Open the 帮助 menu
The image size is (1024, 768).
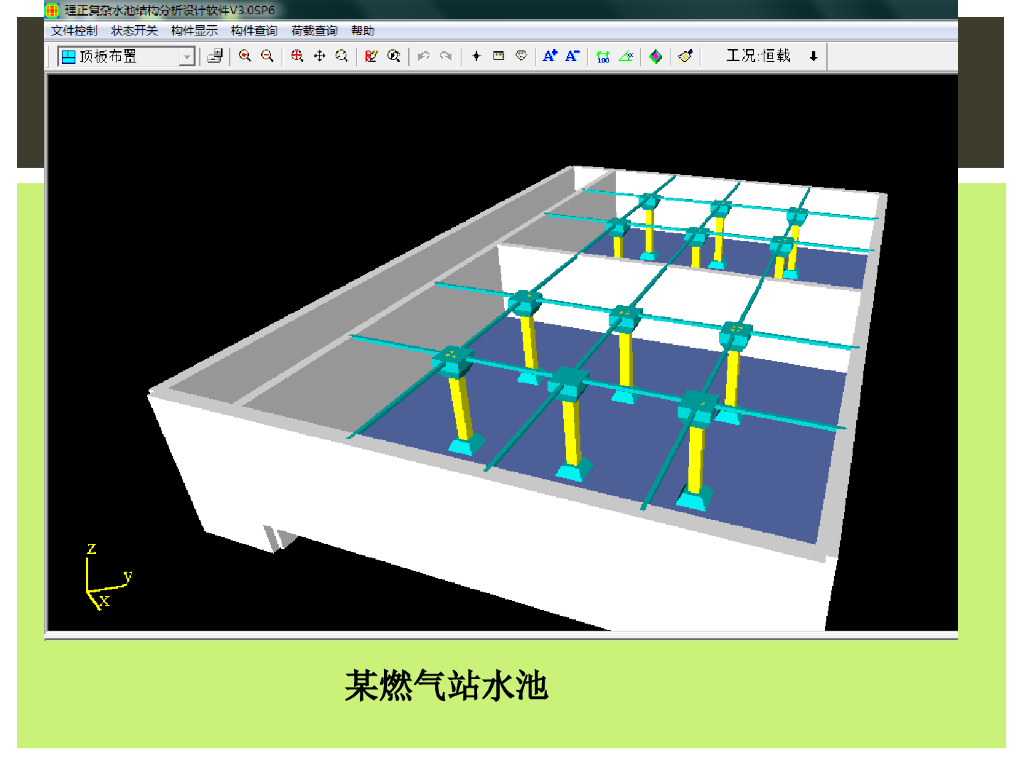coord(362,31)
